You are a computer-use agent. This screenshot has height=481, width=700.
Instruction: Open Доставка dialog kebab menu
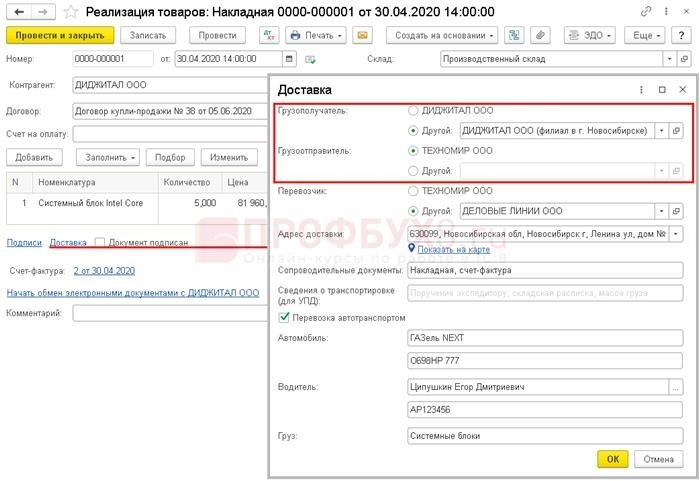click(641, 90)
